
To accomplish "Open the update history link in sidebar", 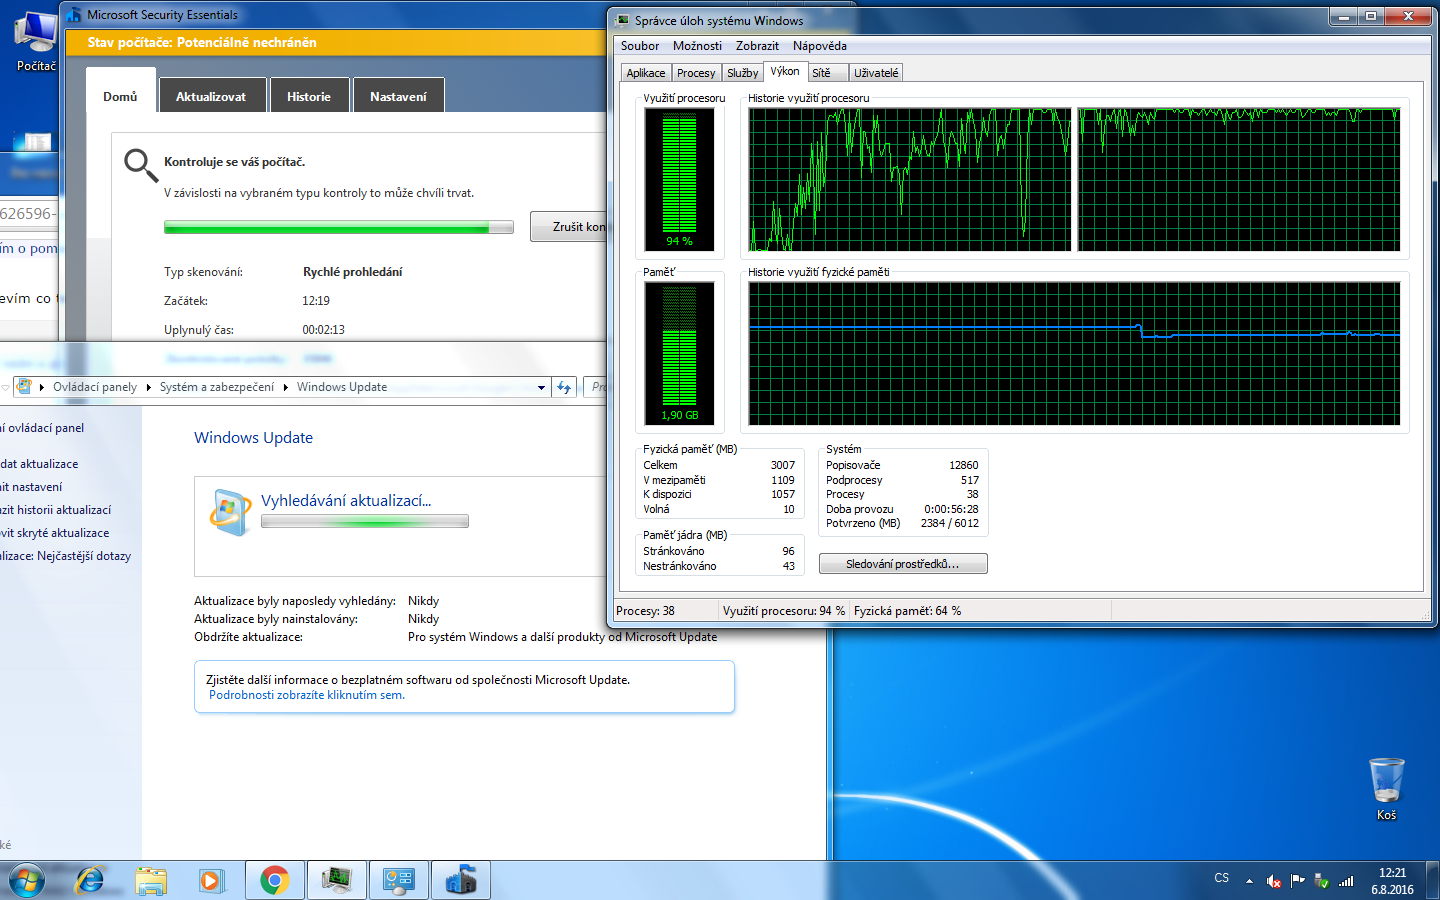I will [55, 510].
